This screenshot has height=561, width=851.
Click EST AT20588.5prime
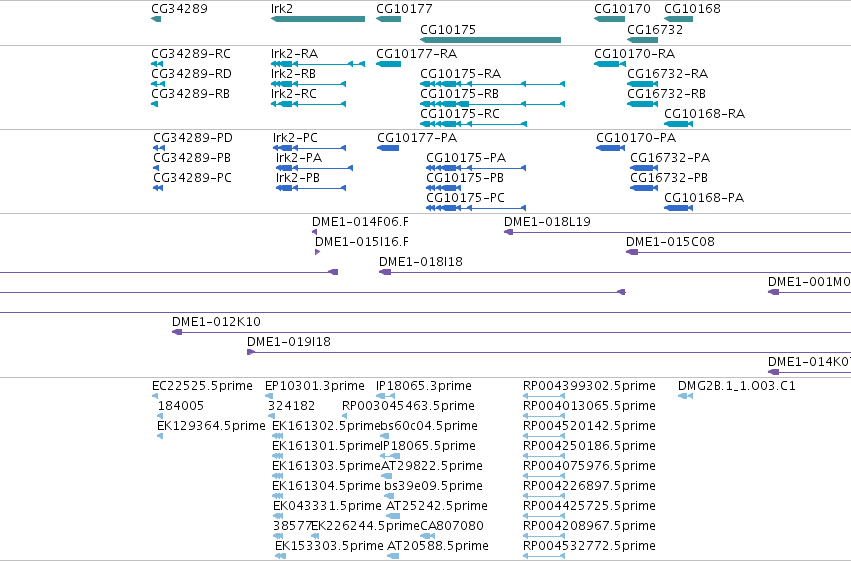pos(437,546)
